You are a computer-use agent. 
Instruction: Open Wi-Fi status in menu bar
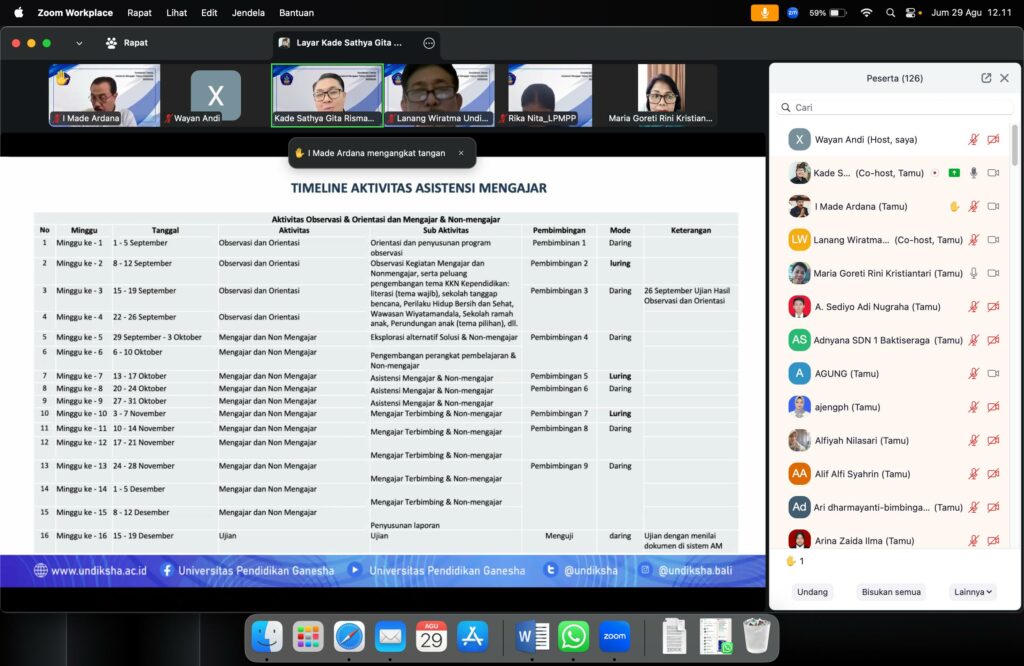click(867, 12)
